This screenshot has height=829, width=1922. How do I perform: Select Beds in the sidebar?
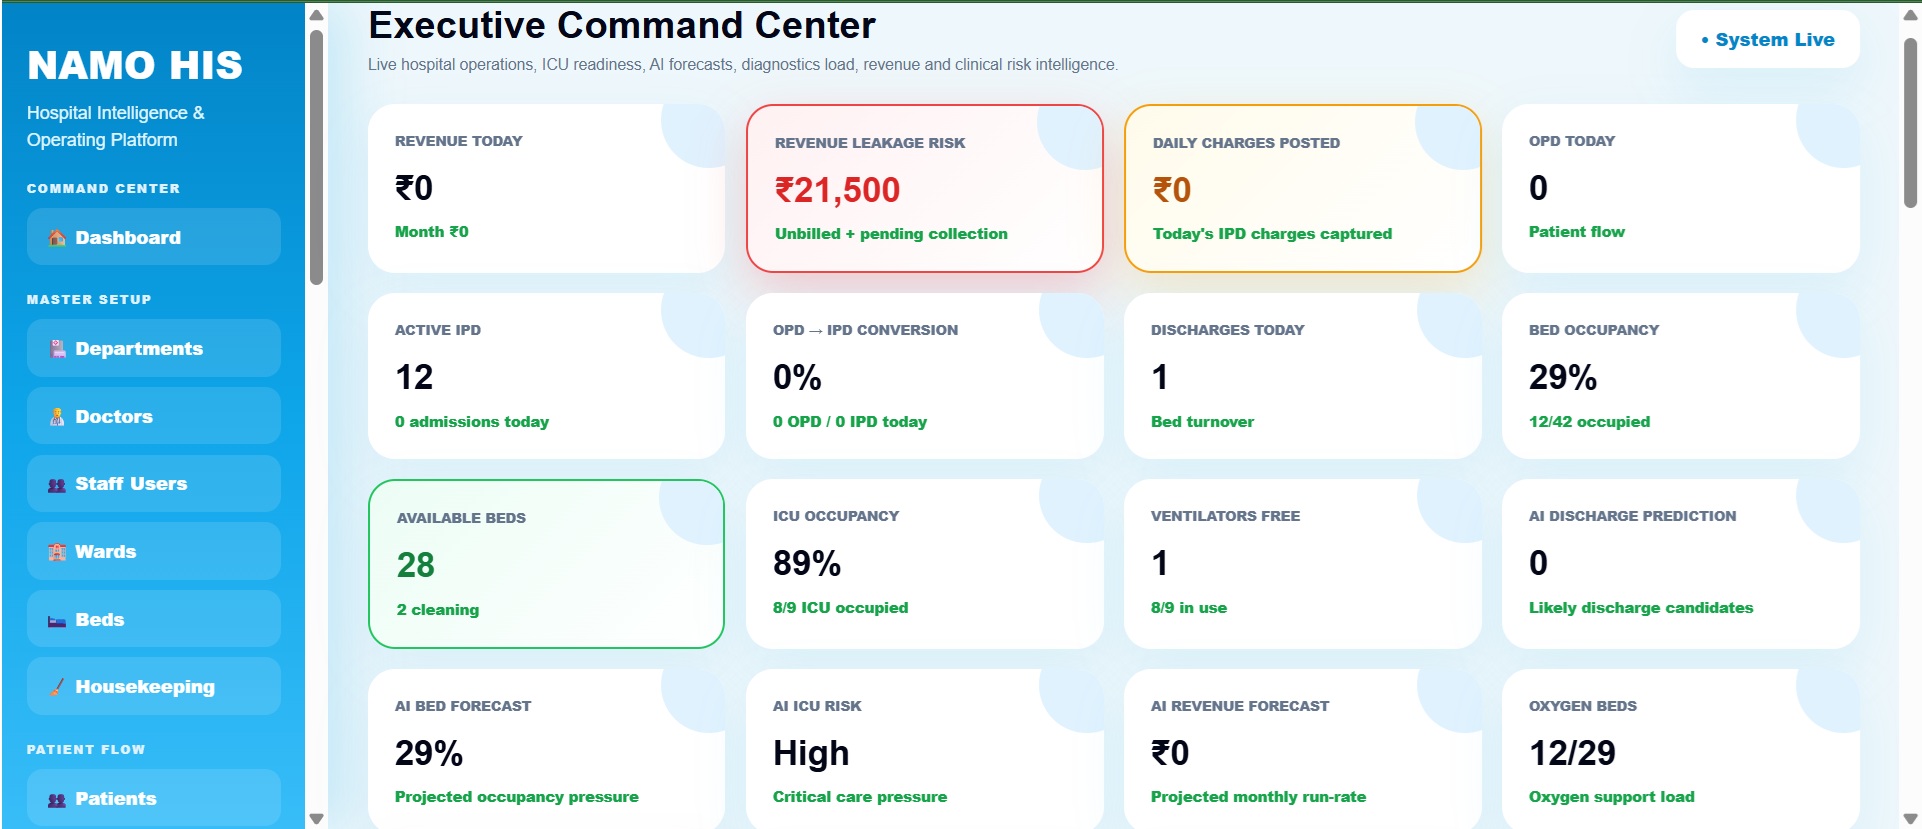tap(154, 619)
